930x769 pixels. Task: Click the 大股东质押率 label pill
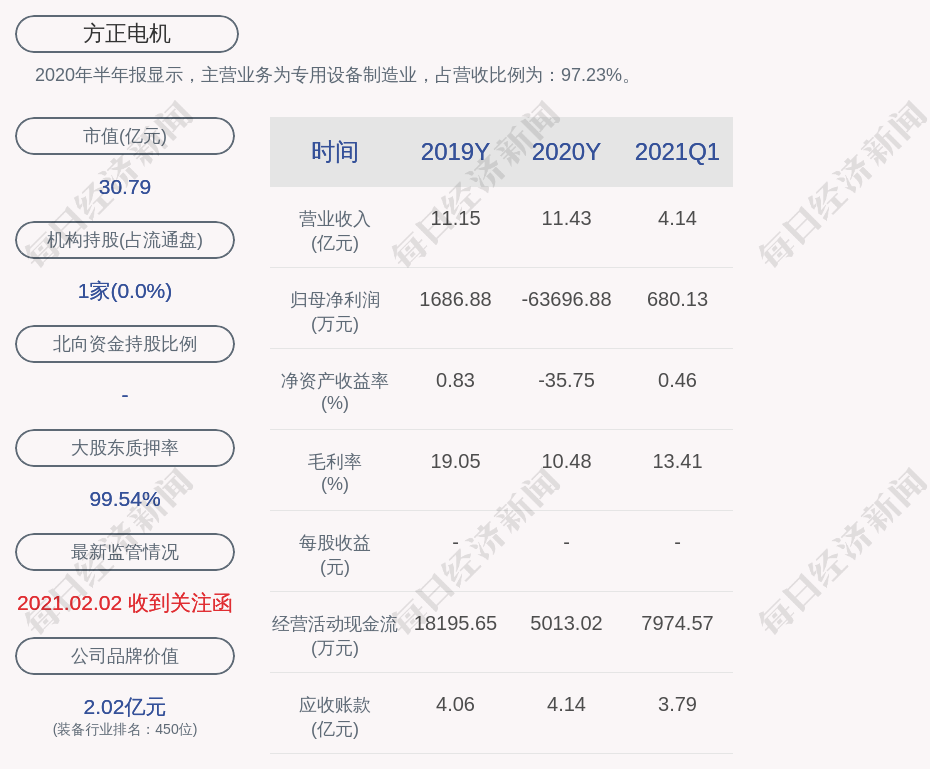[125, 448]
